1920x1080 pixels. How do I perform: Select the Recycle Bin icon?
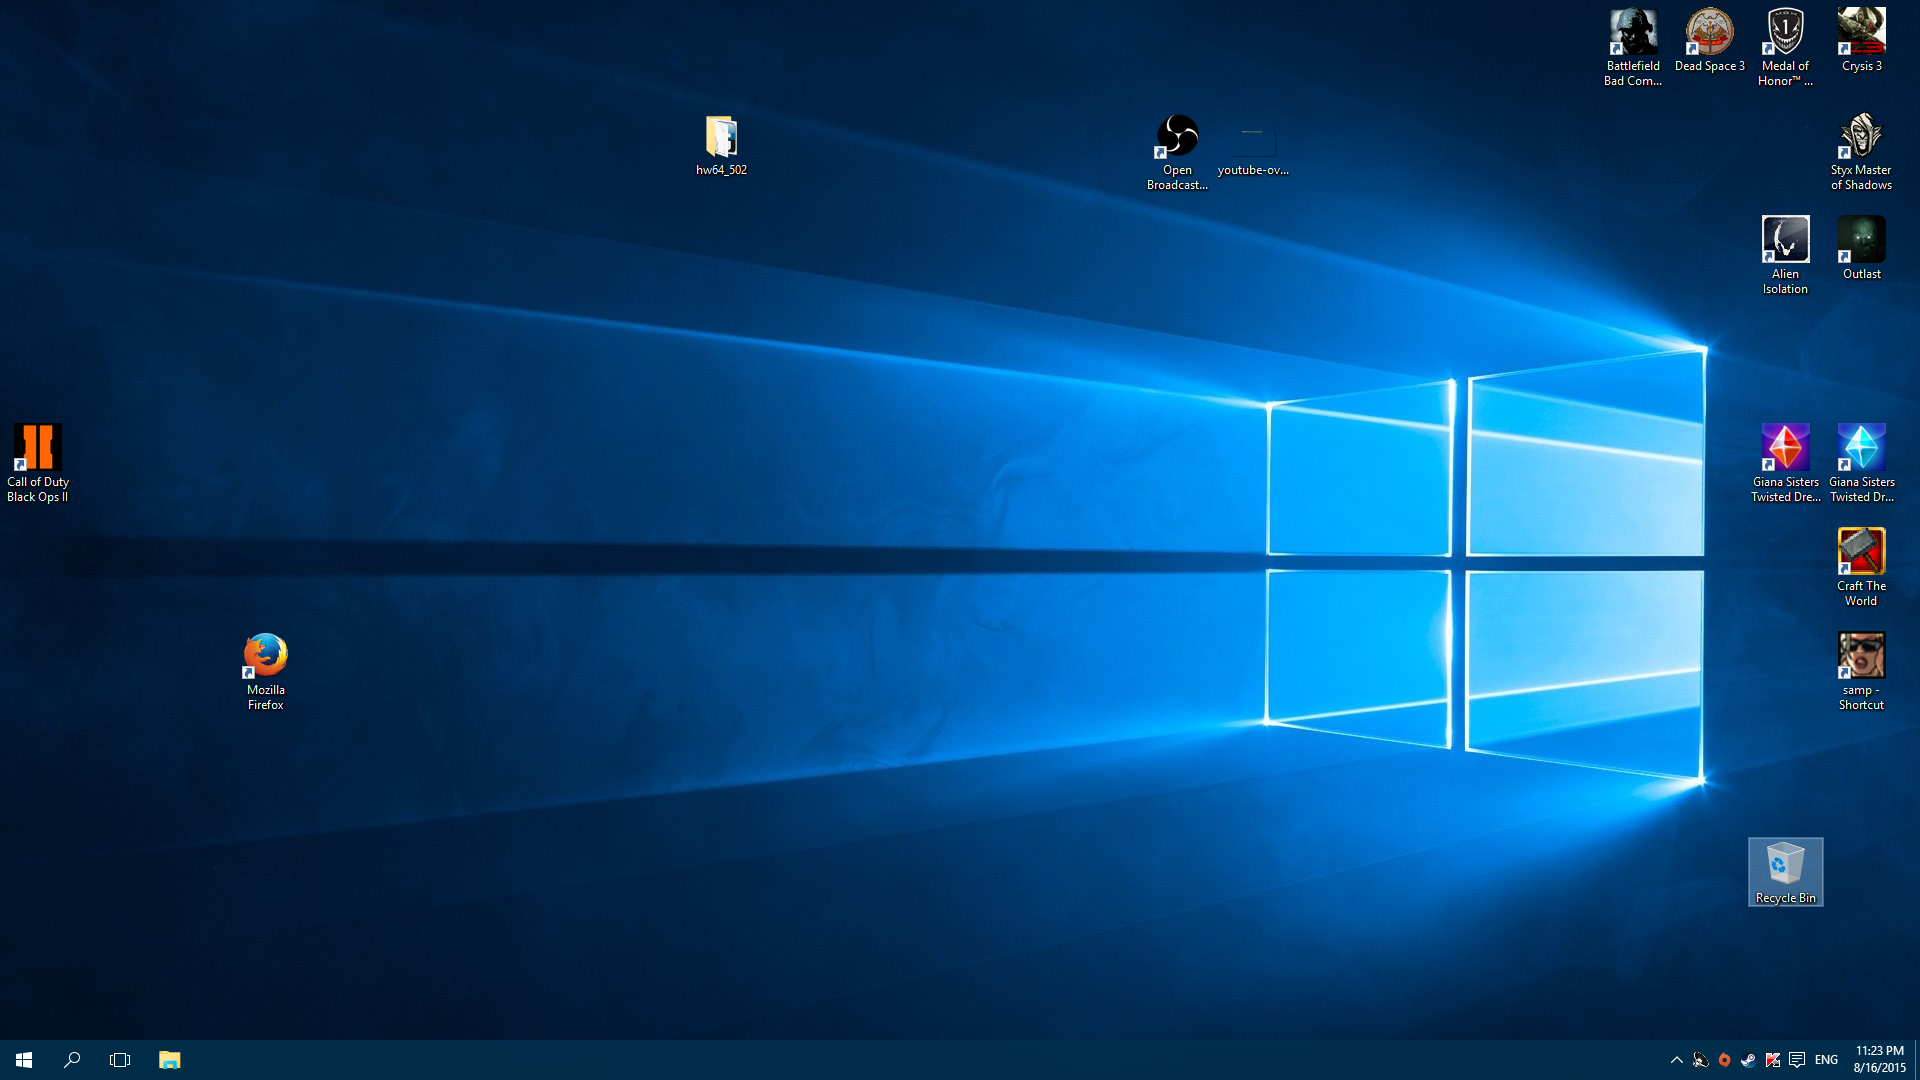tap(1785, 871)
